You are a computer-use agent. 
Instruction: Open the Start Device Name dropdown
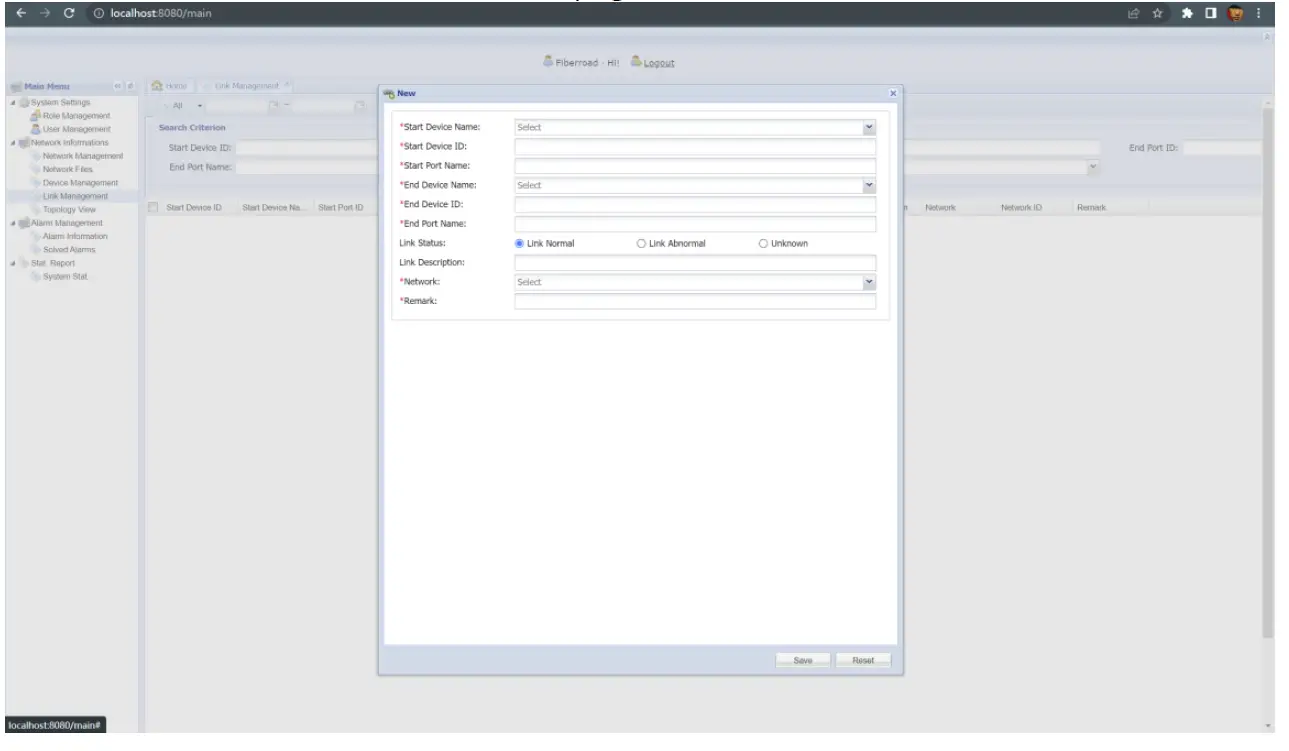tap(868, 127)
